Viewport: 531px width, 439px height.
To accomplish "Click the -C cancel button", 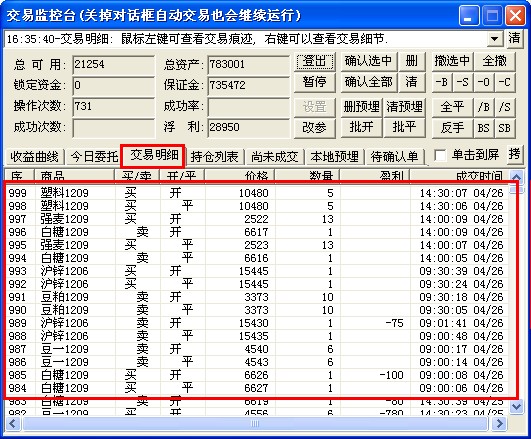I will click(504, 82).
